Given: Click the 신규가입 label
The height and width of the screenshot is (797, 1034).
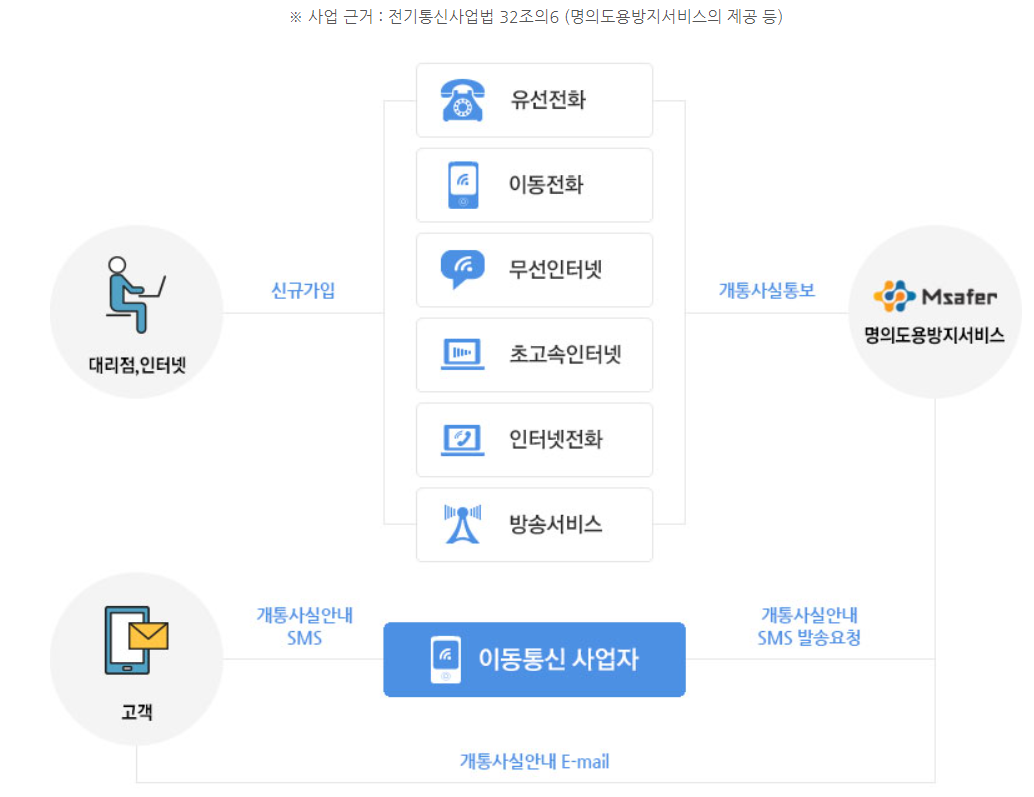Looking at the screenshot, I should point(303,290).
